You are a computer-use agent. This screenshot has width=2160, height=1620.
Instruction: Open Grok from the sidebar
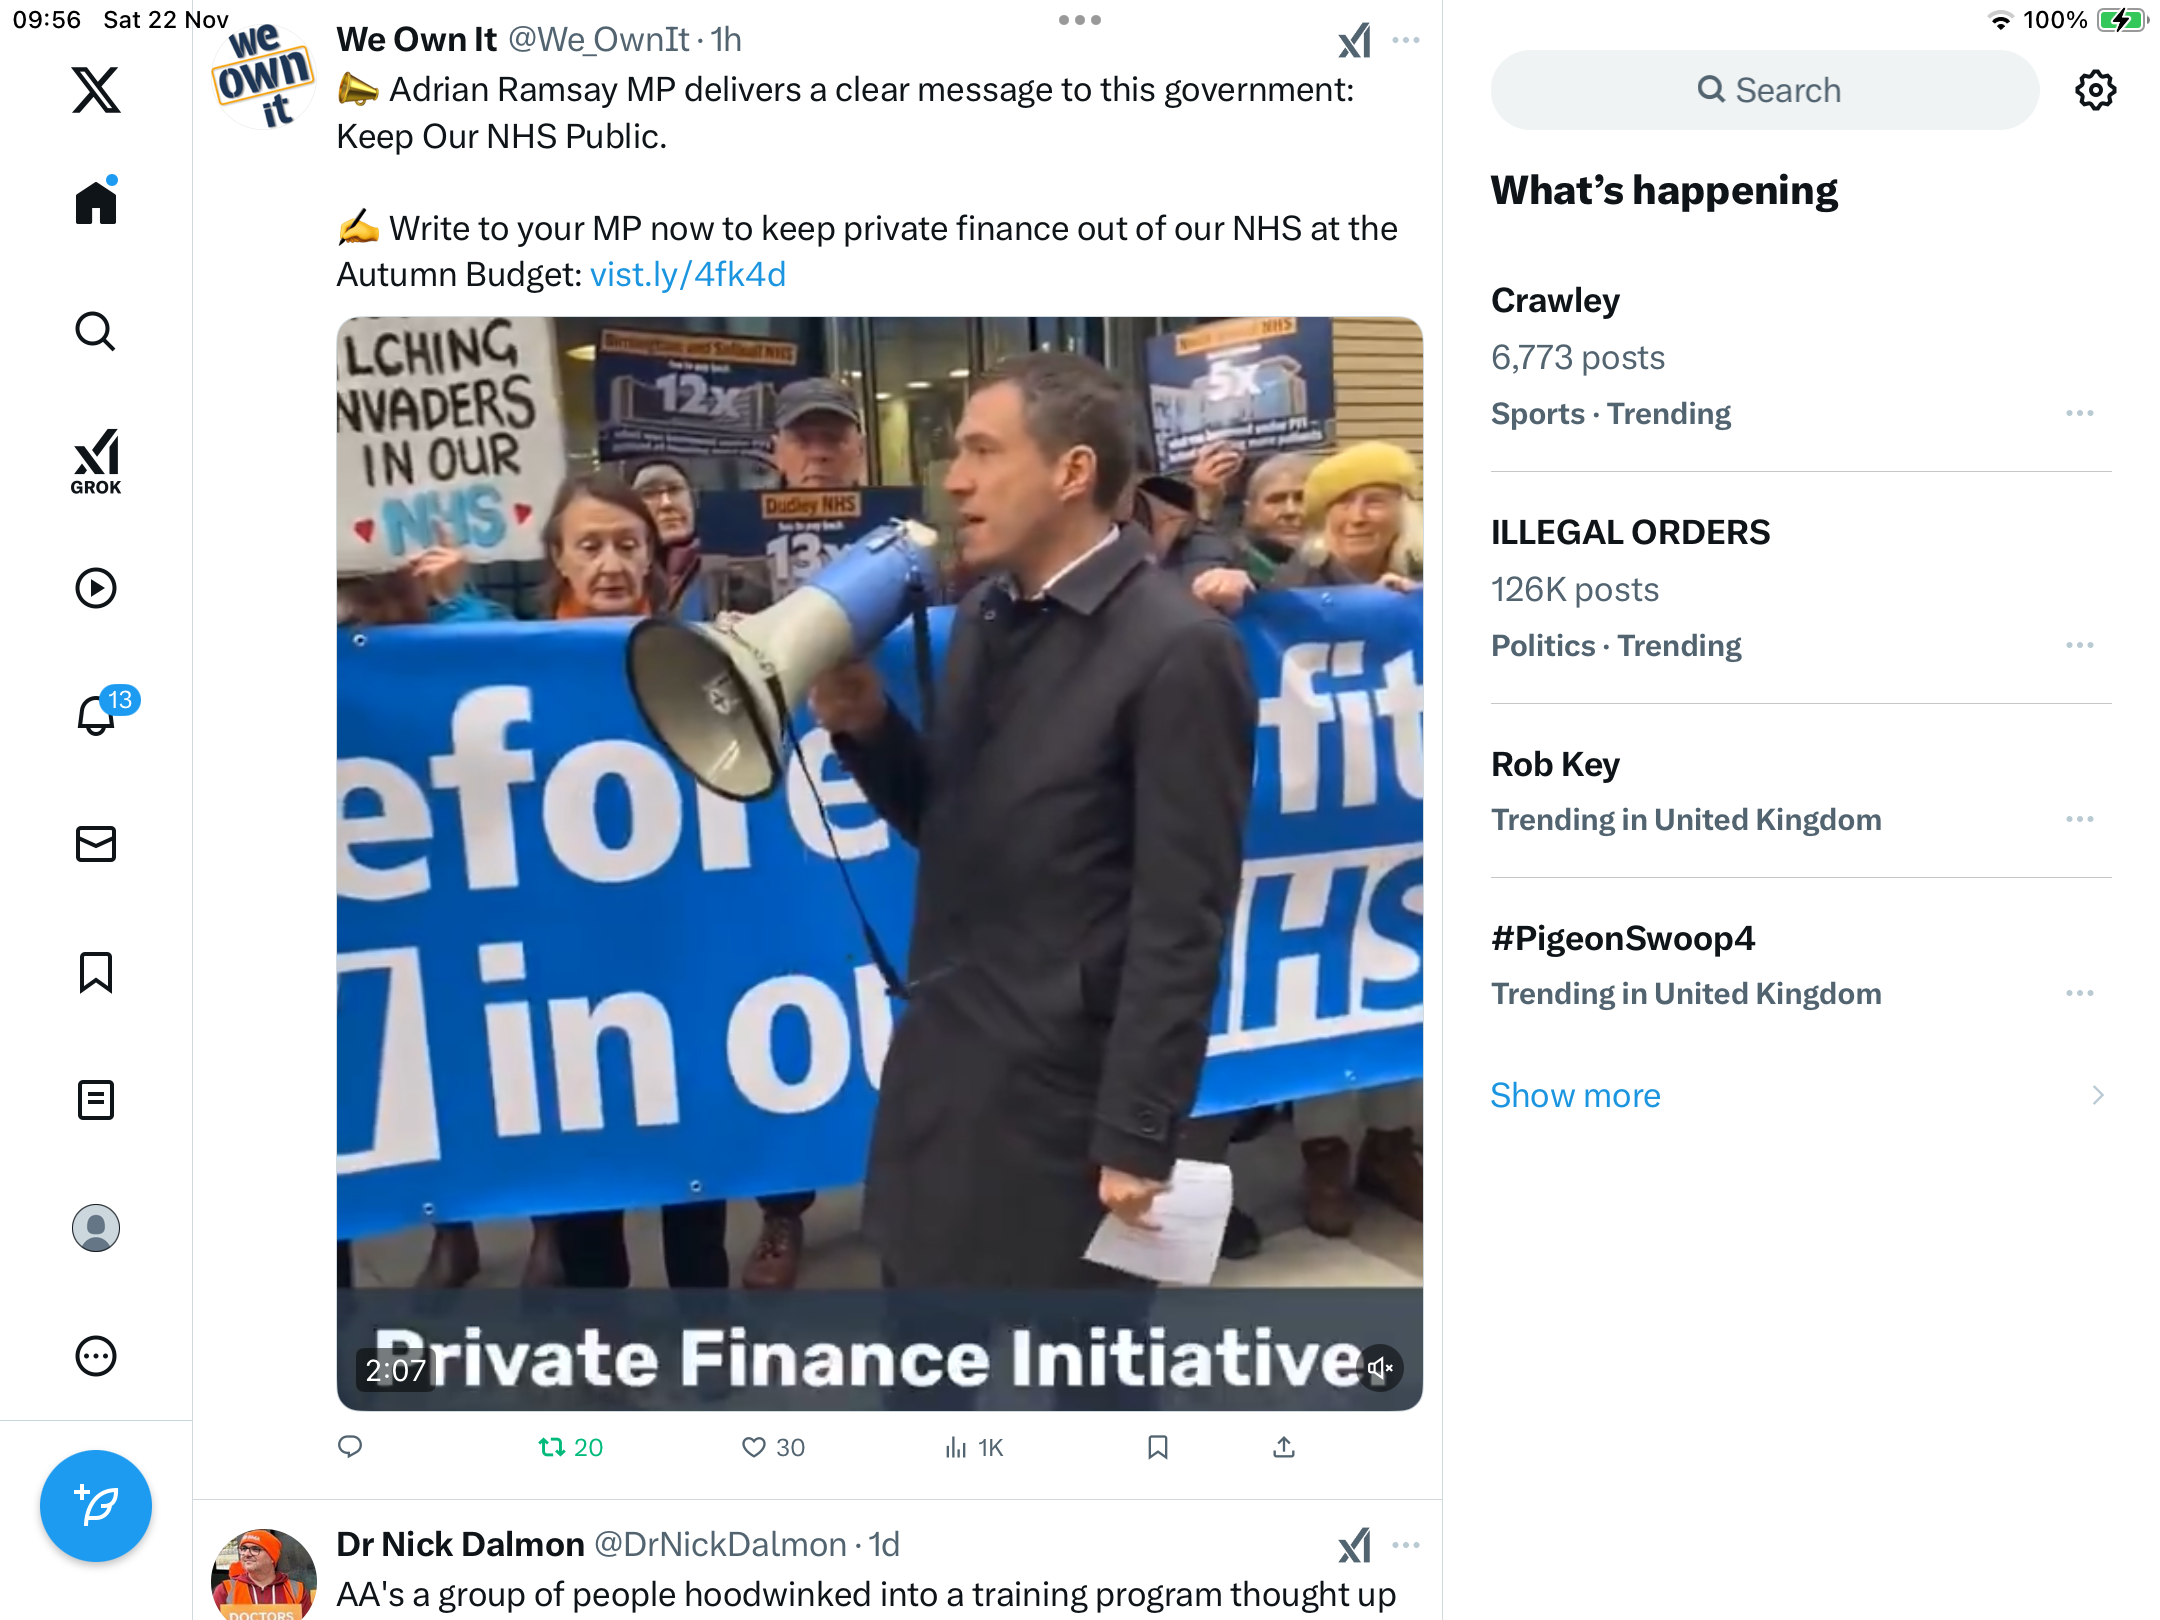pyautogui.click(x=96, y=462)
